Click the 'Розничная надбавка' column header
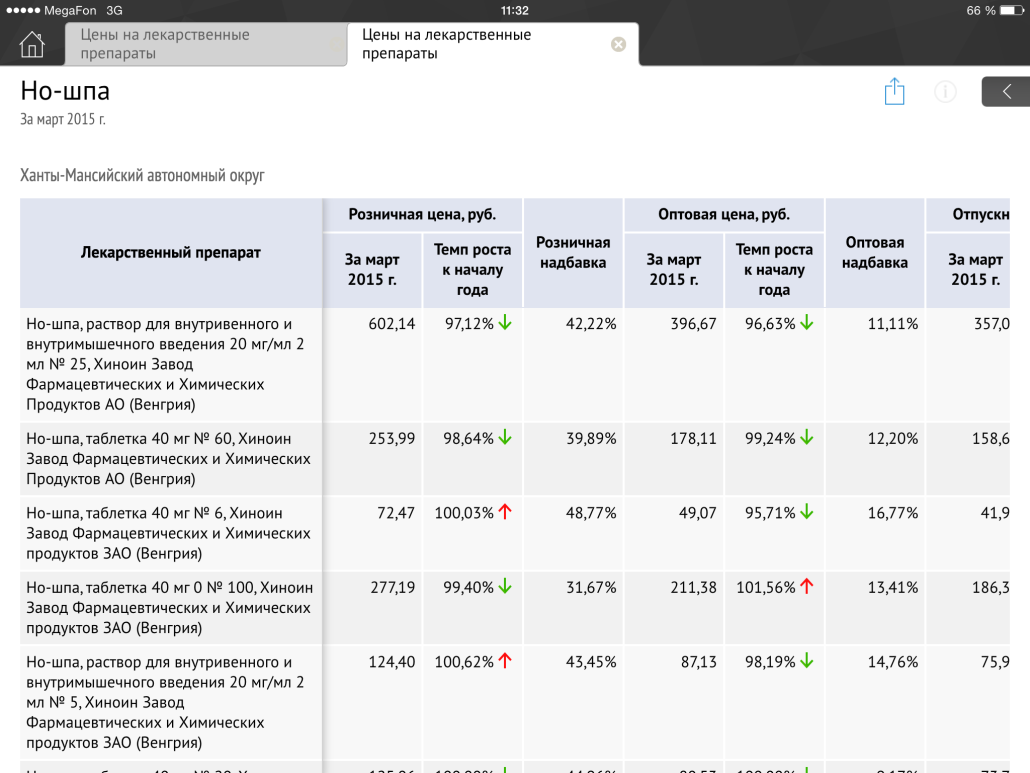This screenshot has height=773, width=1030. pyautogui.click(x=573, y=253)
